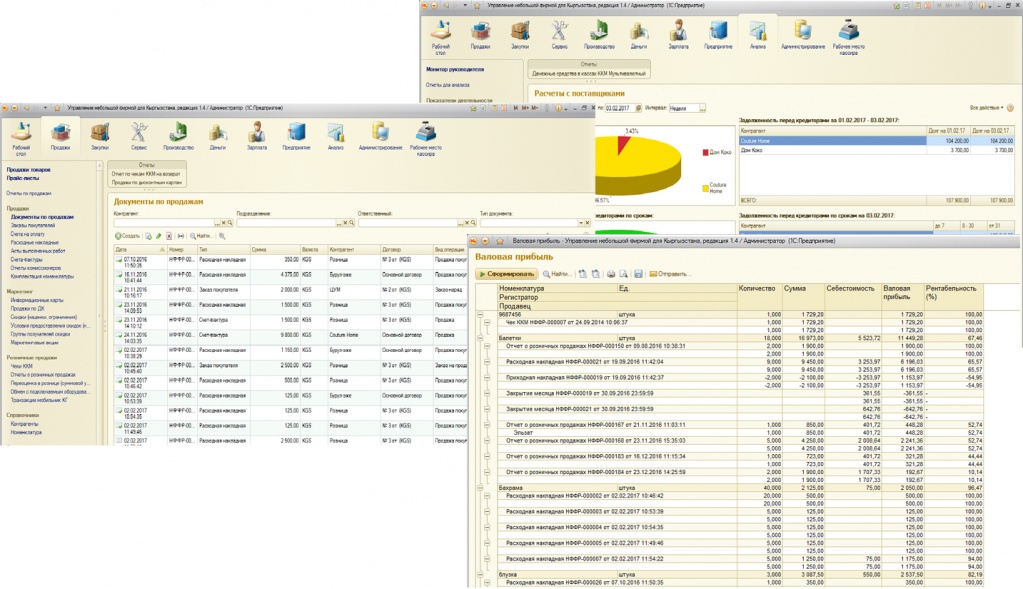The width and height of the screenshot is (1023, 589).
Task: Click the save icon in Валовая прибыль toolbar
Action: (x=638, y=274)
